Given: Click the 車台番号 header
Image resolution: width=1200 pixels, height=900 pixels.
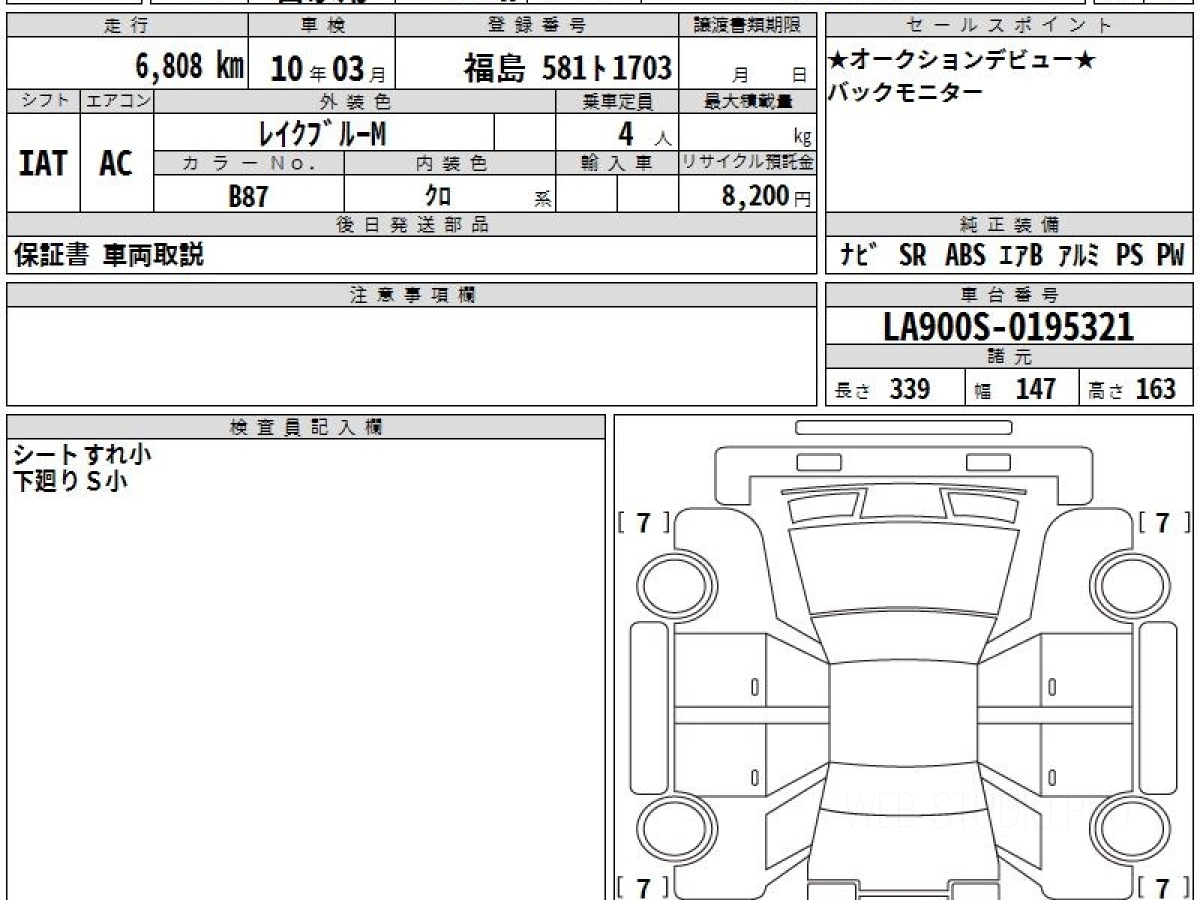Looking at the screenshot, I should [x=1010, y=295].
